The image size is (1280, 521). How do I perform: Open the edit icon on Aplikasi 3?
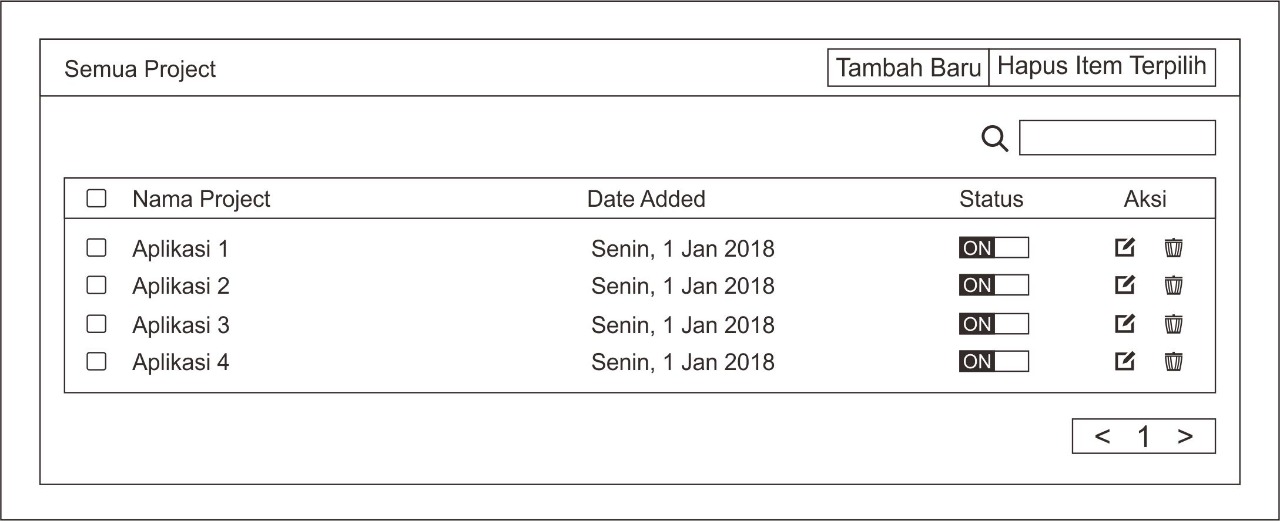pyautogui.click(x=1125, y=324)
